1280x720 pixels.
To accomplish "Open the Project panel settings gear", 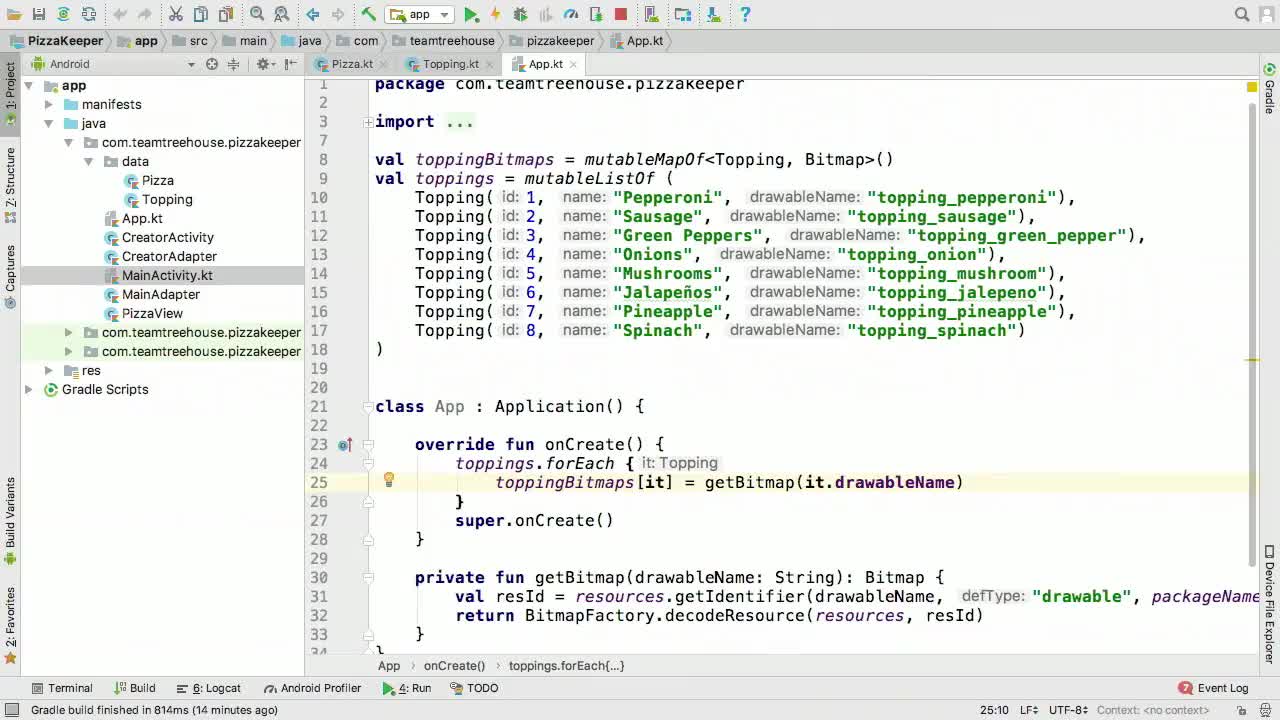I will [264, 64].
